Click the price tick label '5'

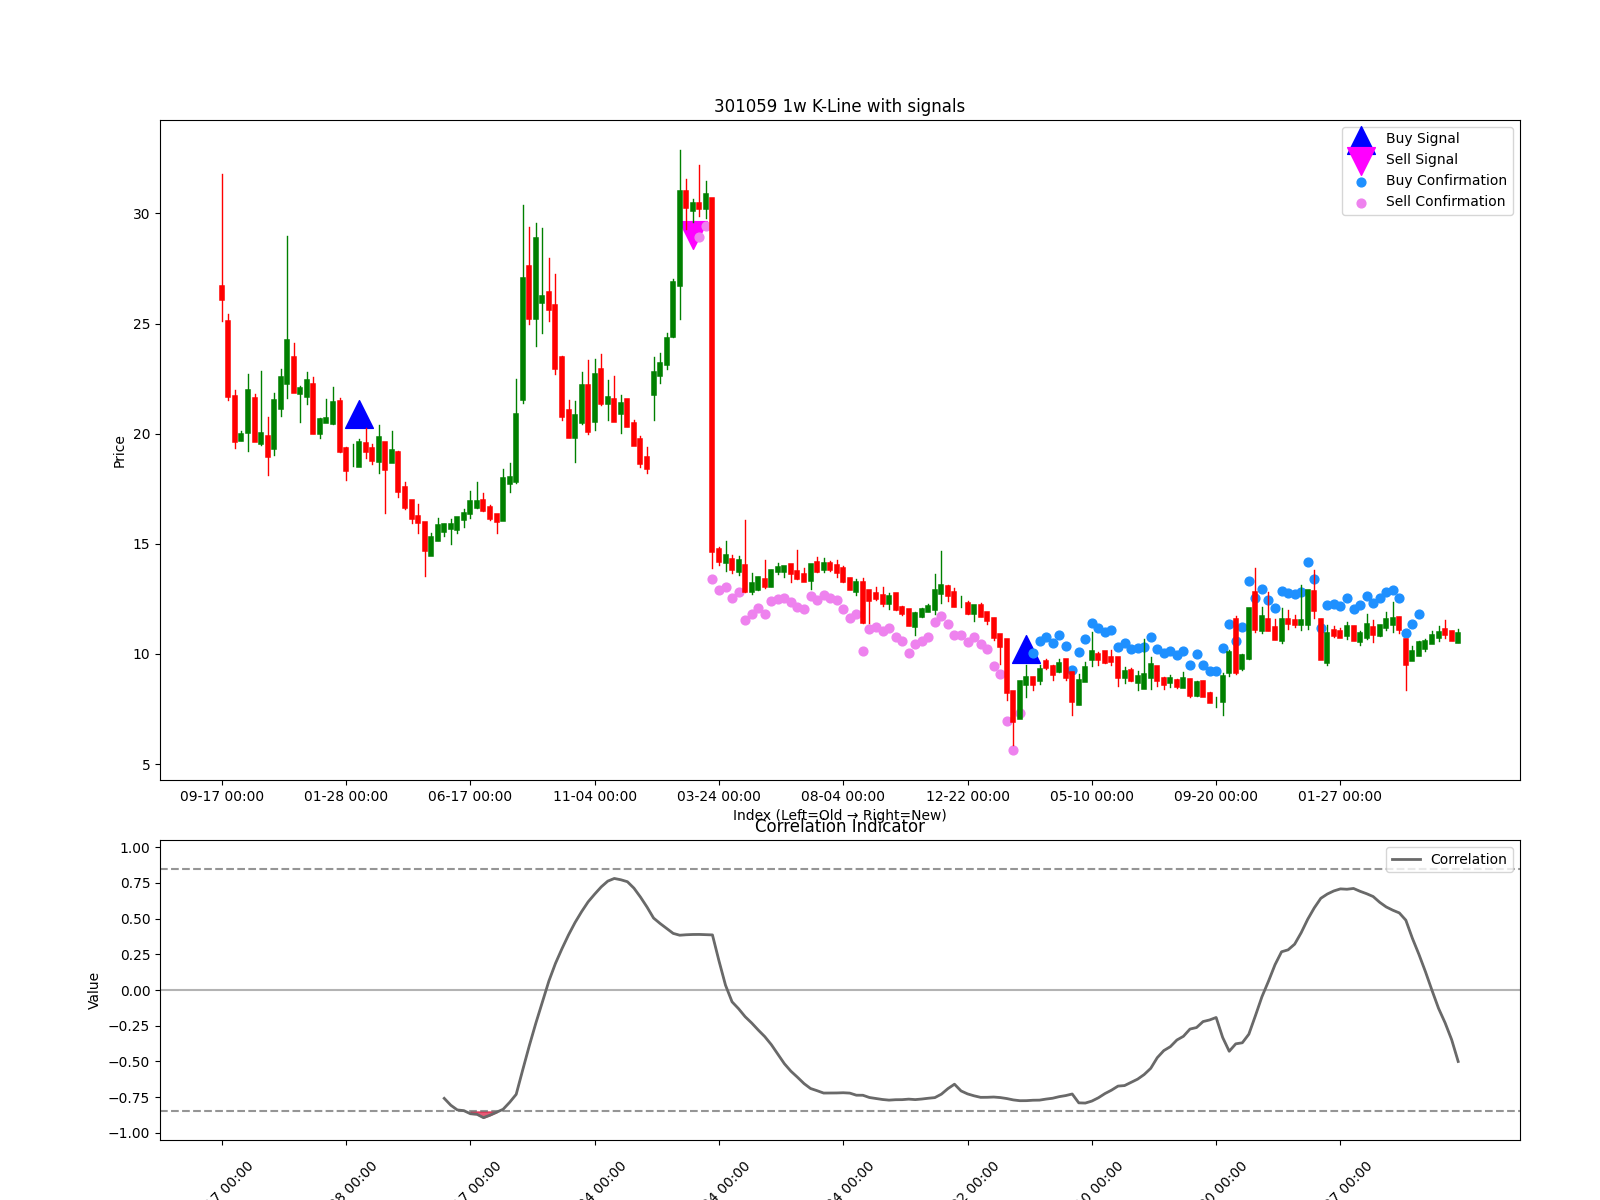click(x=145, y=765)
